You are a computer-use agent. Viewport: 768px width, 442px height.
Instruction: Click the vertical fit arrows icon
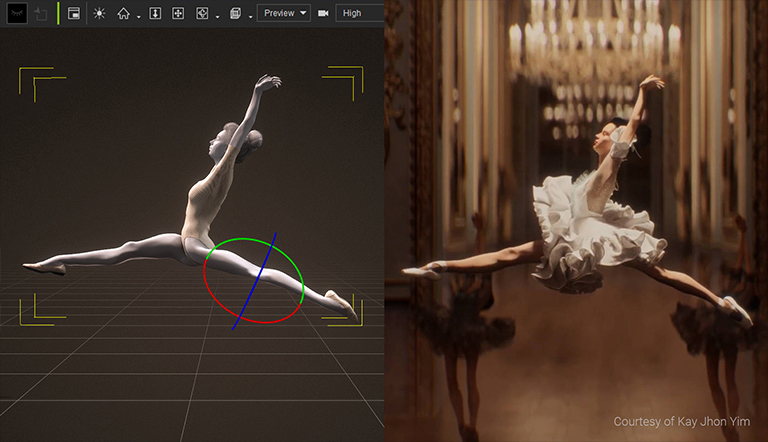[155, 14]
